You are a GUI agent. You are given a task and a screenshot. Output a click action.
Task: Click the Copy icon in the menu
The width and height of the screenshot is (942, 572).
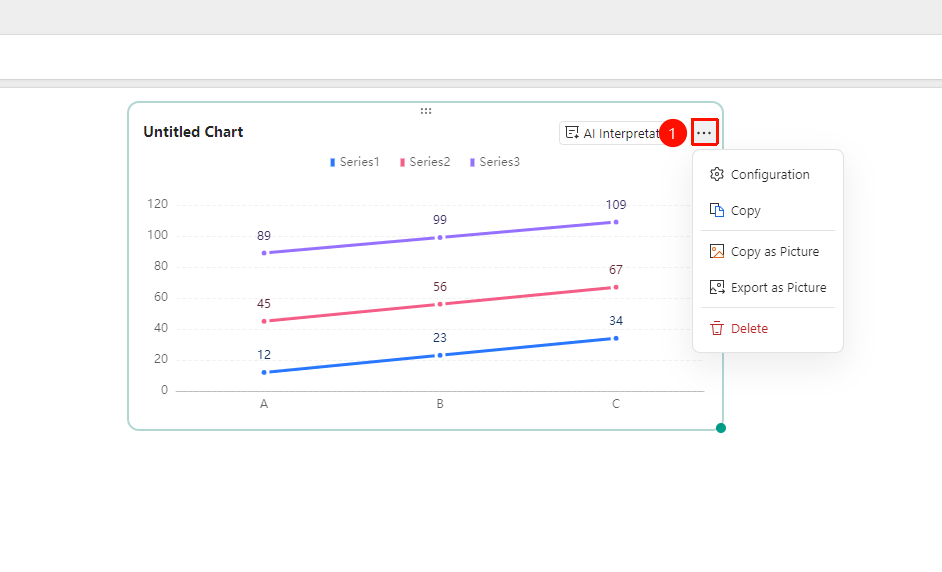(x=717, y=210)
